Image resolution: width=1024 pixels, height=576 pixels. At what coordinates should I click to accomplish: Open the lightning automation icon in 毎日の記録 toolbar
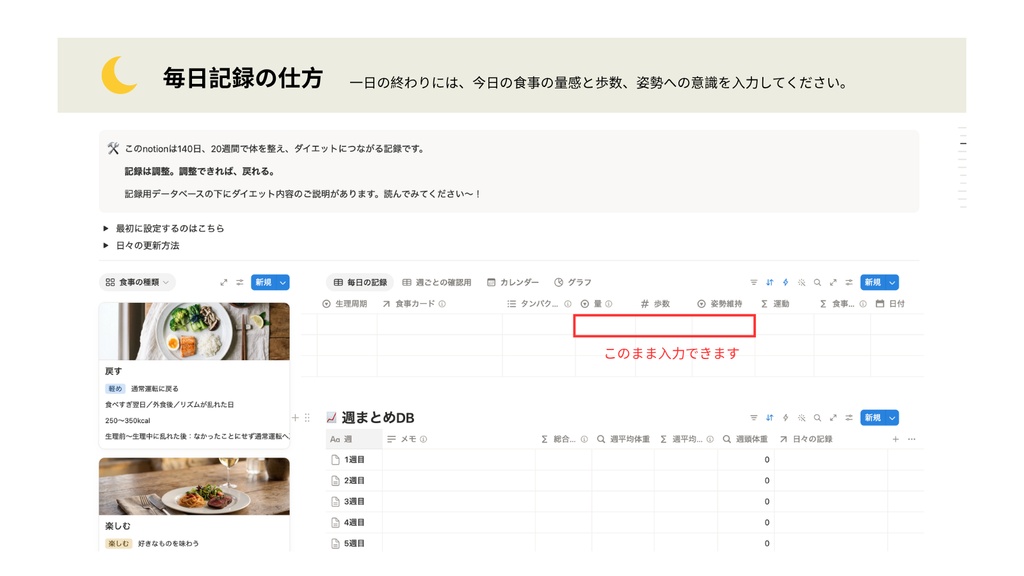[786, 282]
